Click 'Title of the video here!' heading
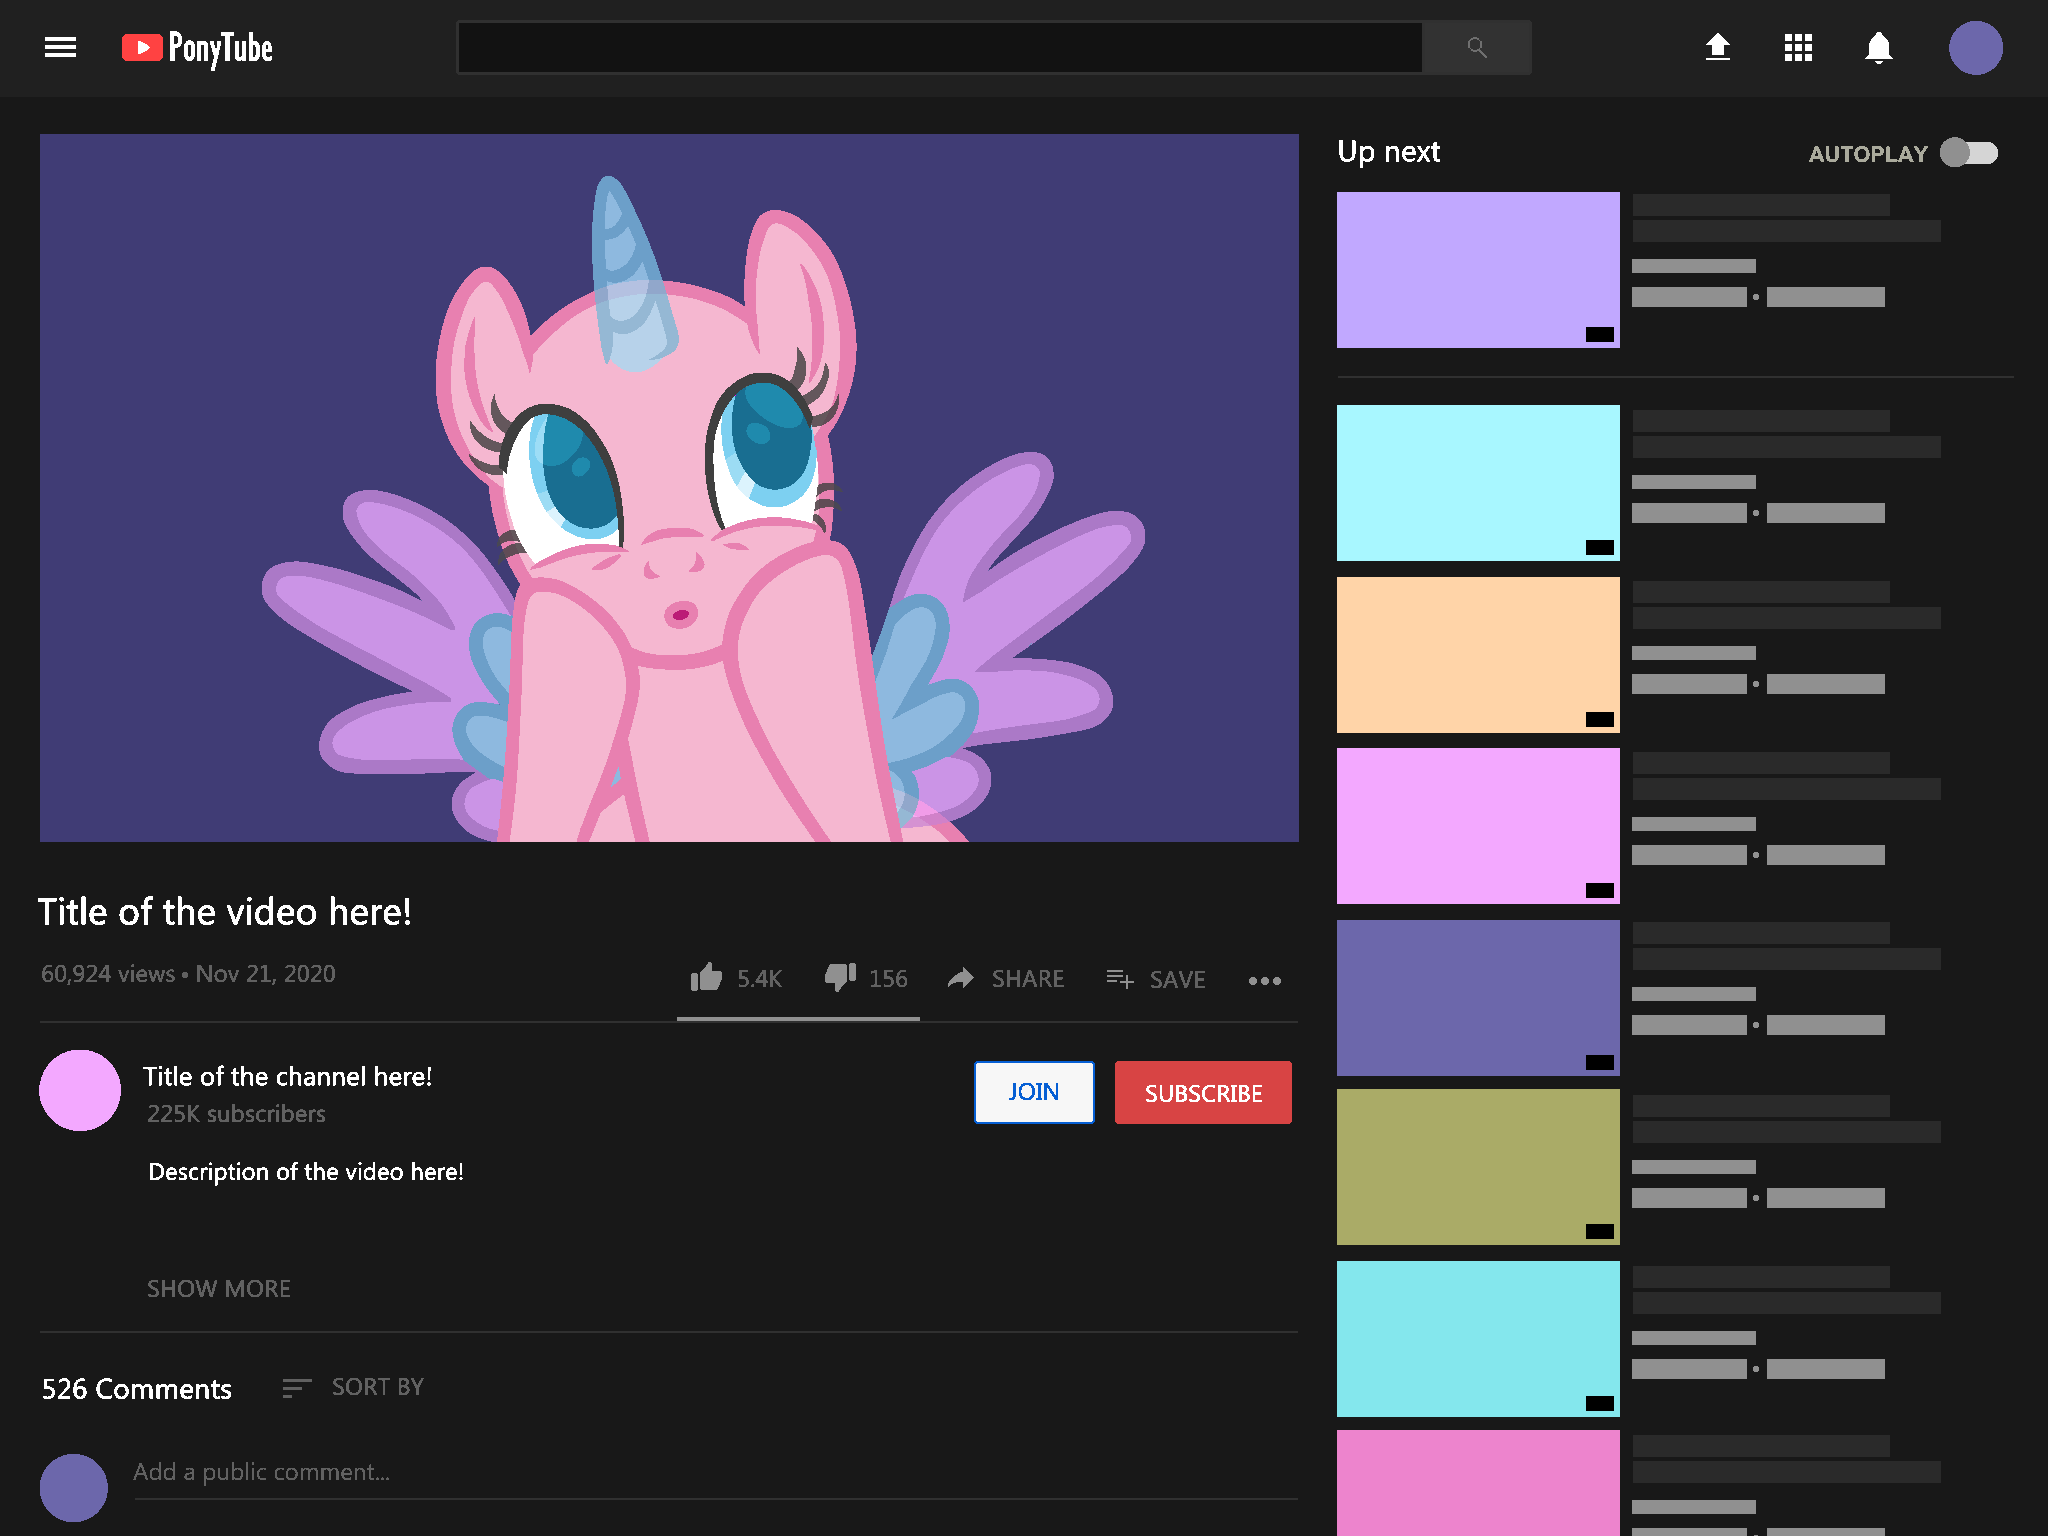The image size is (2048, 1536). tap(225, 912)
